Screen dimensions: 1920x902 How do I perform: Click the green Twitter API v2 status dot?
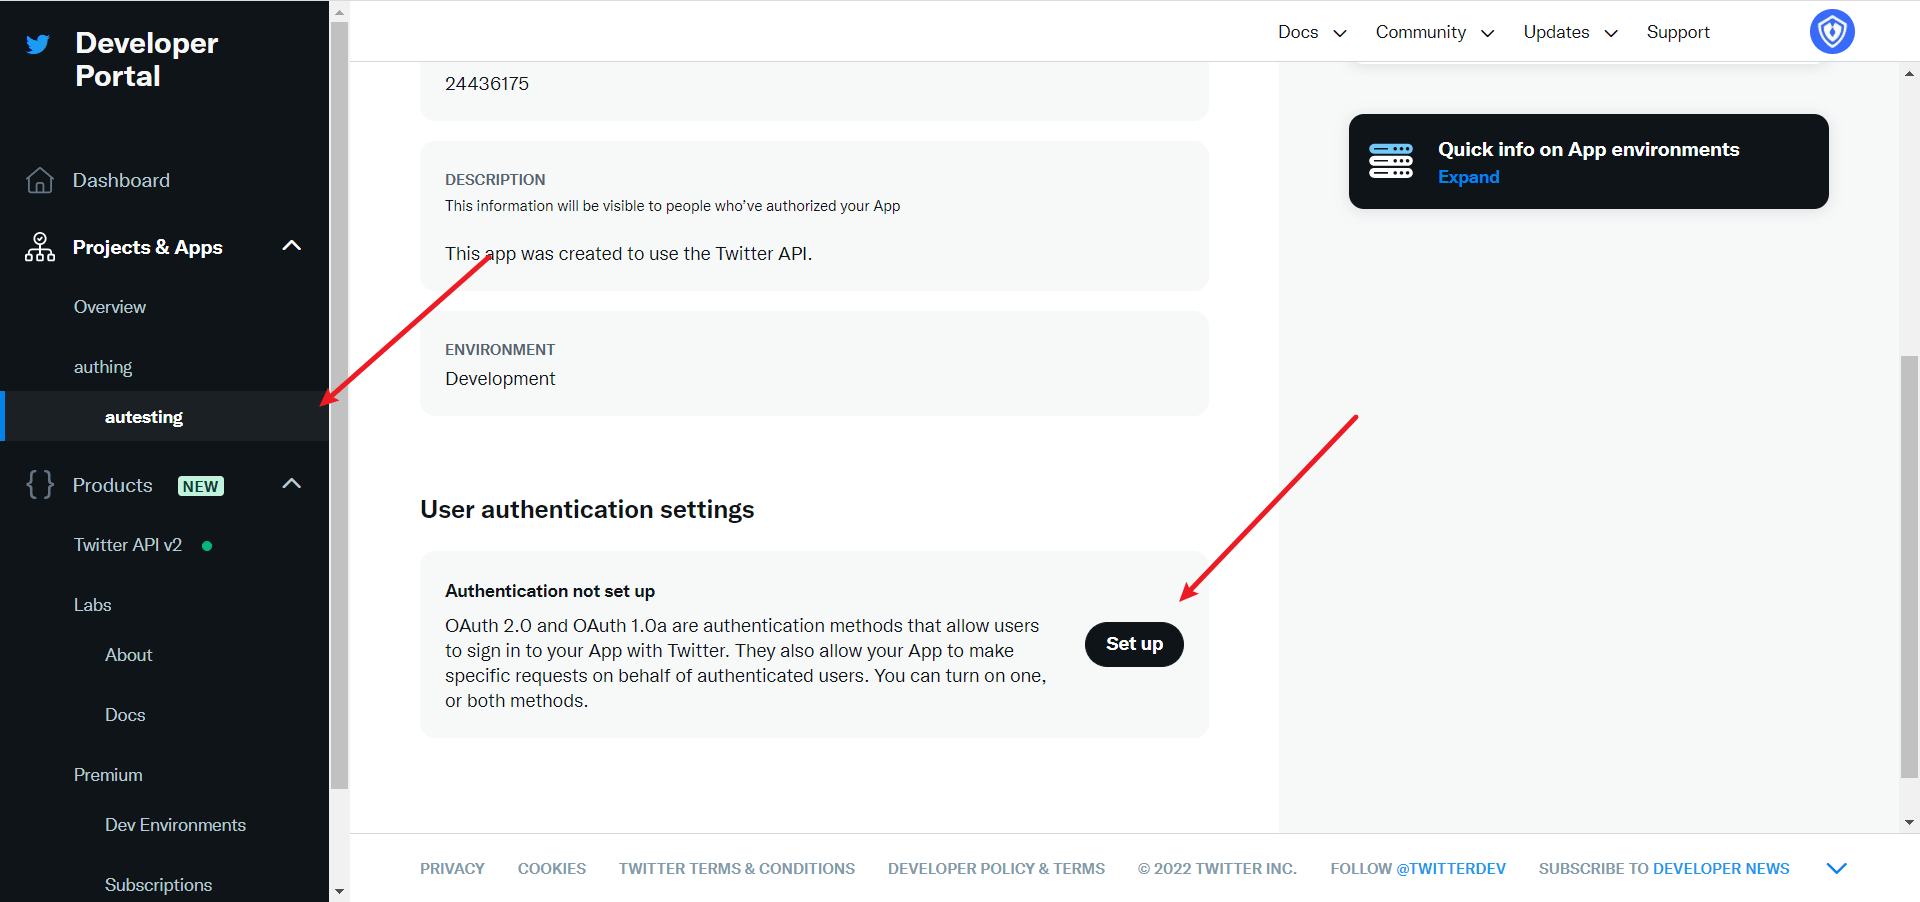(207, 546)
